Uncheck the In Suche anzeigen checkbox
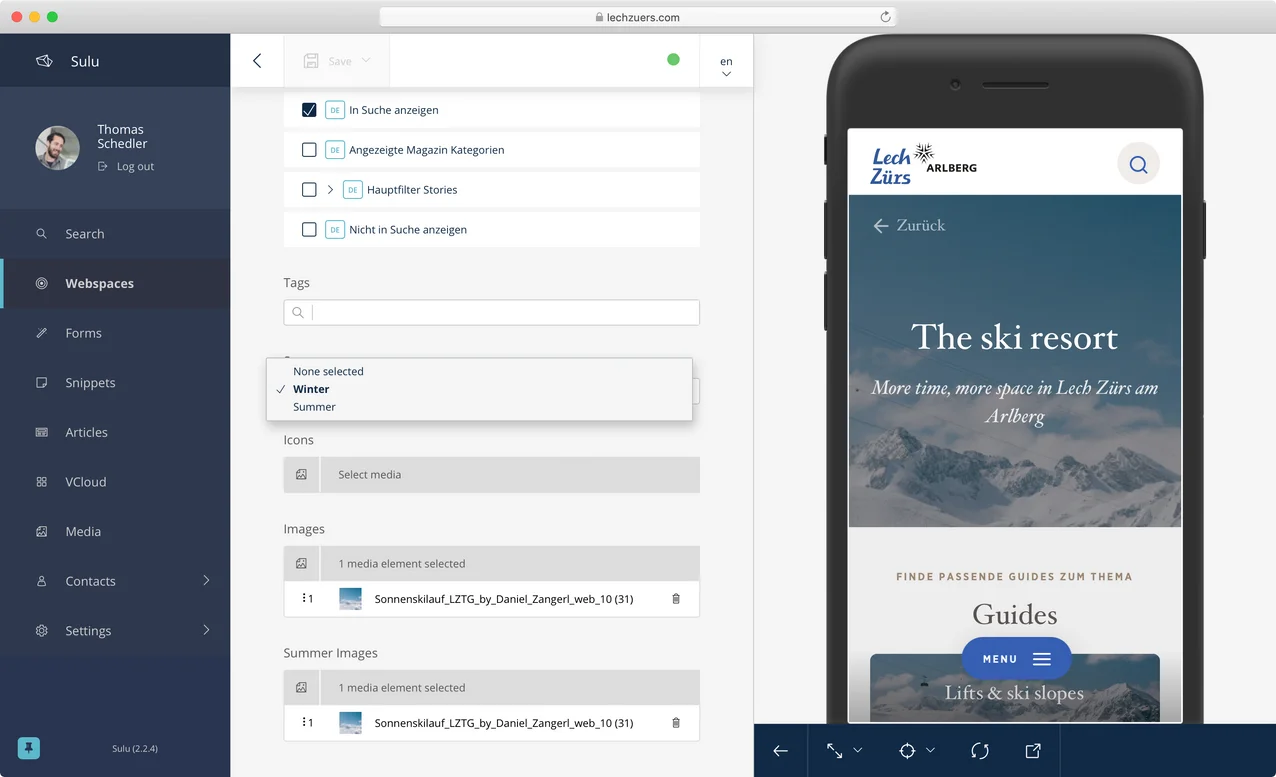 [309, 110]
